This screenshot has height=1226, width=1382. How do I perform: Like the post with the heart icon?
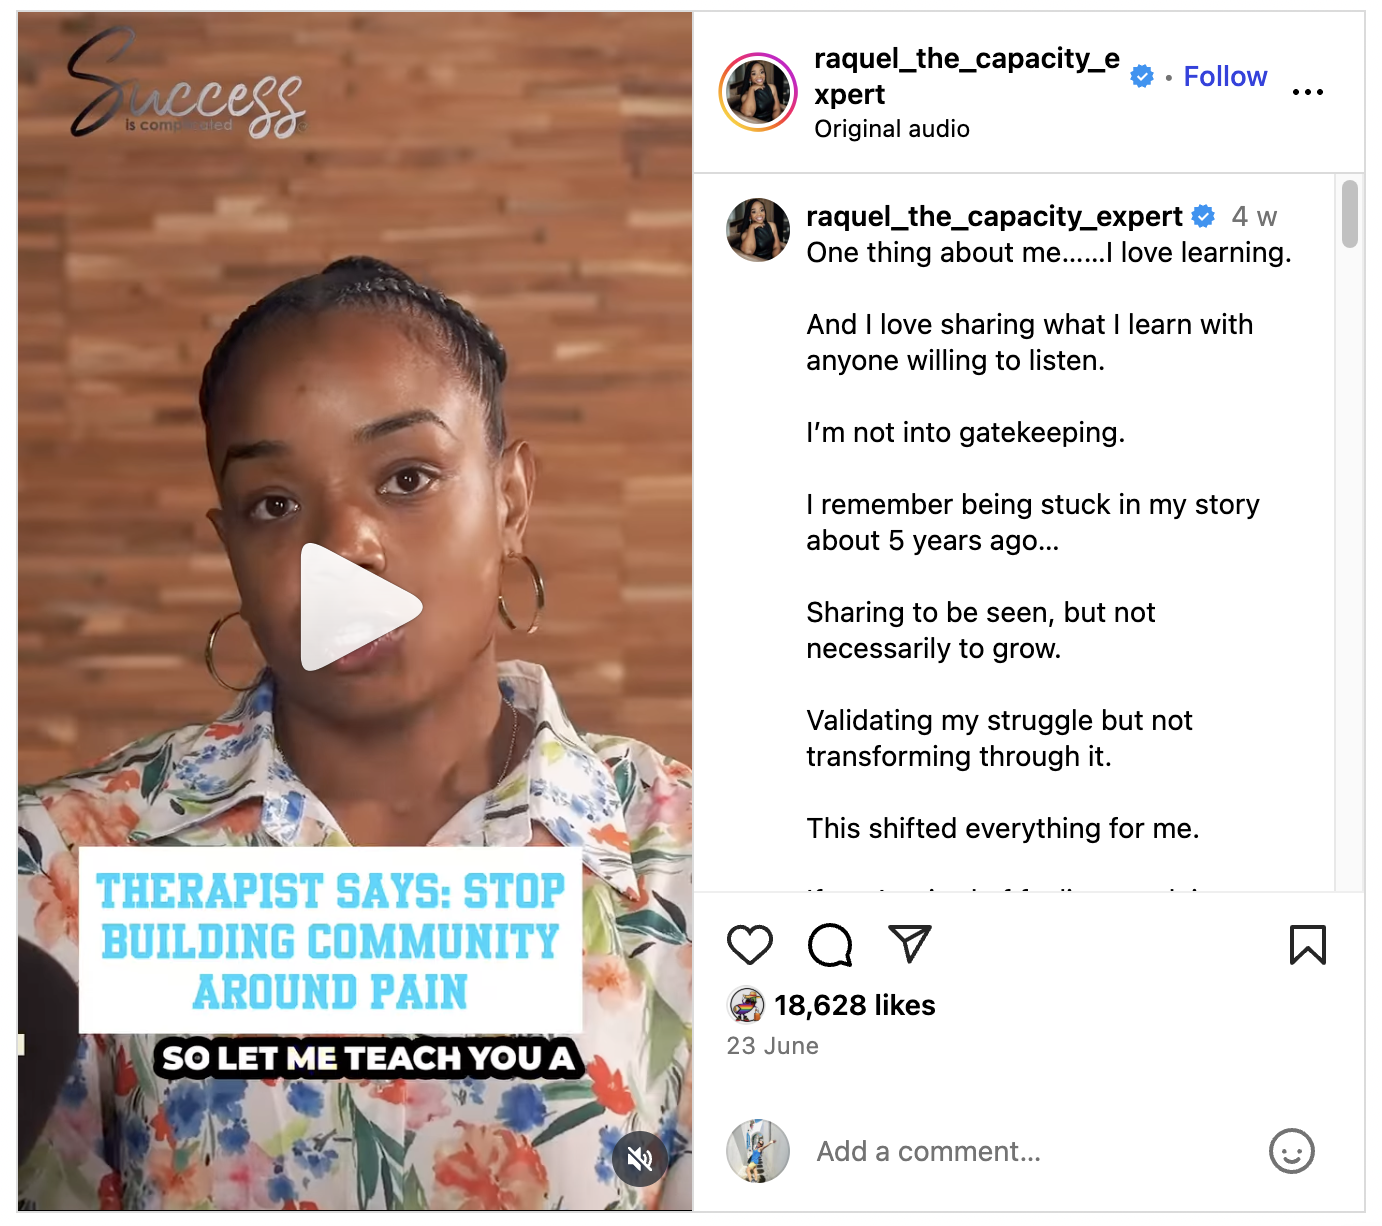pos(750,945)
